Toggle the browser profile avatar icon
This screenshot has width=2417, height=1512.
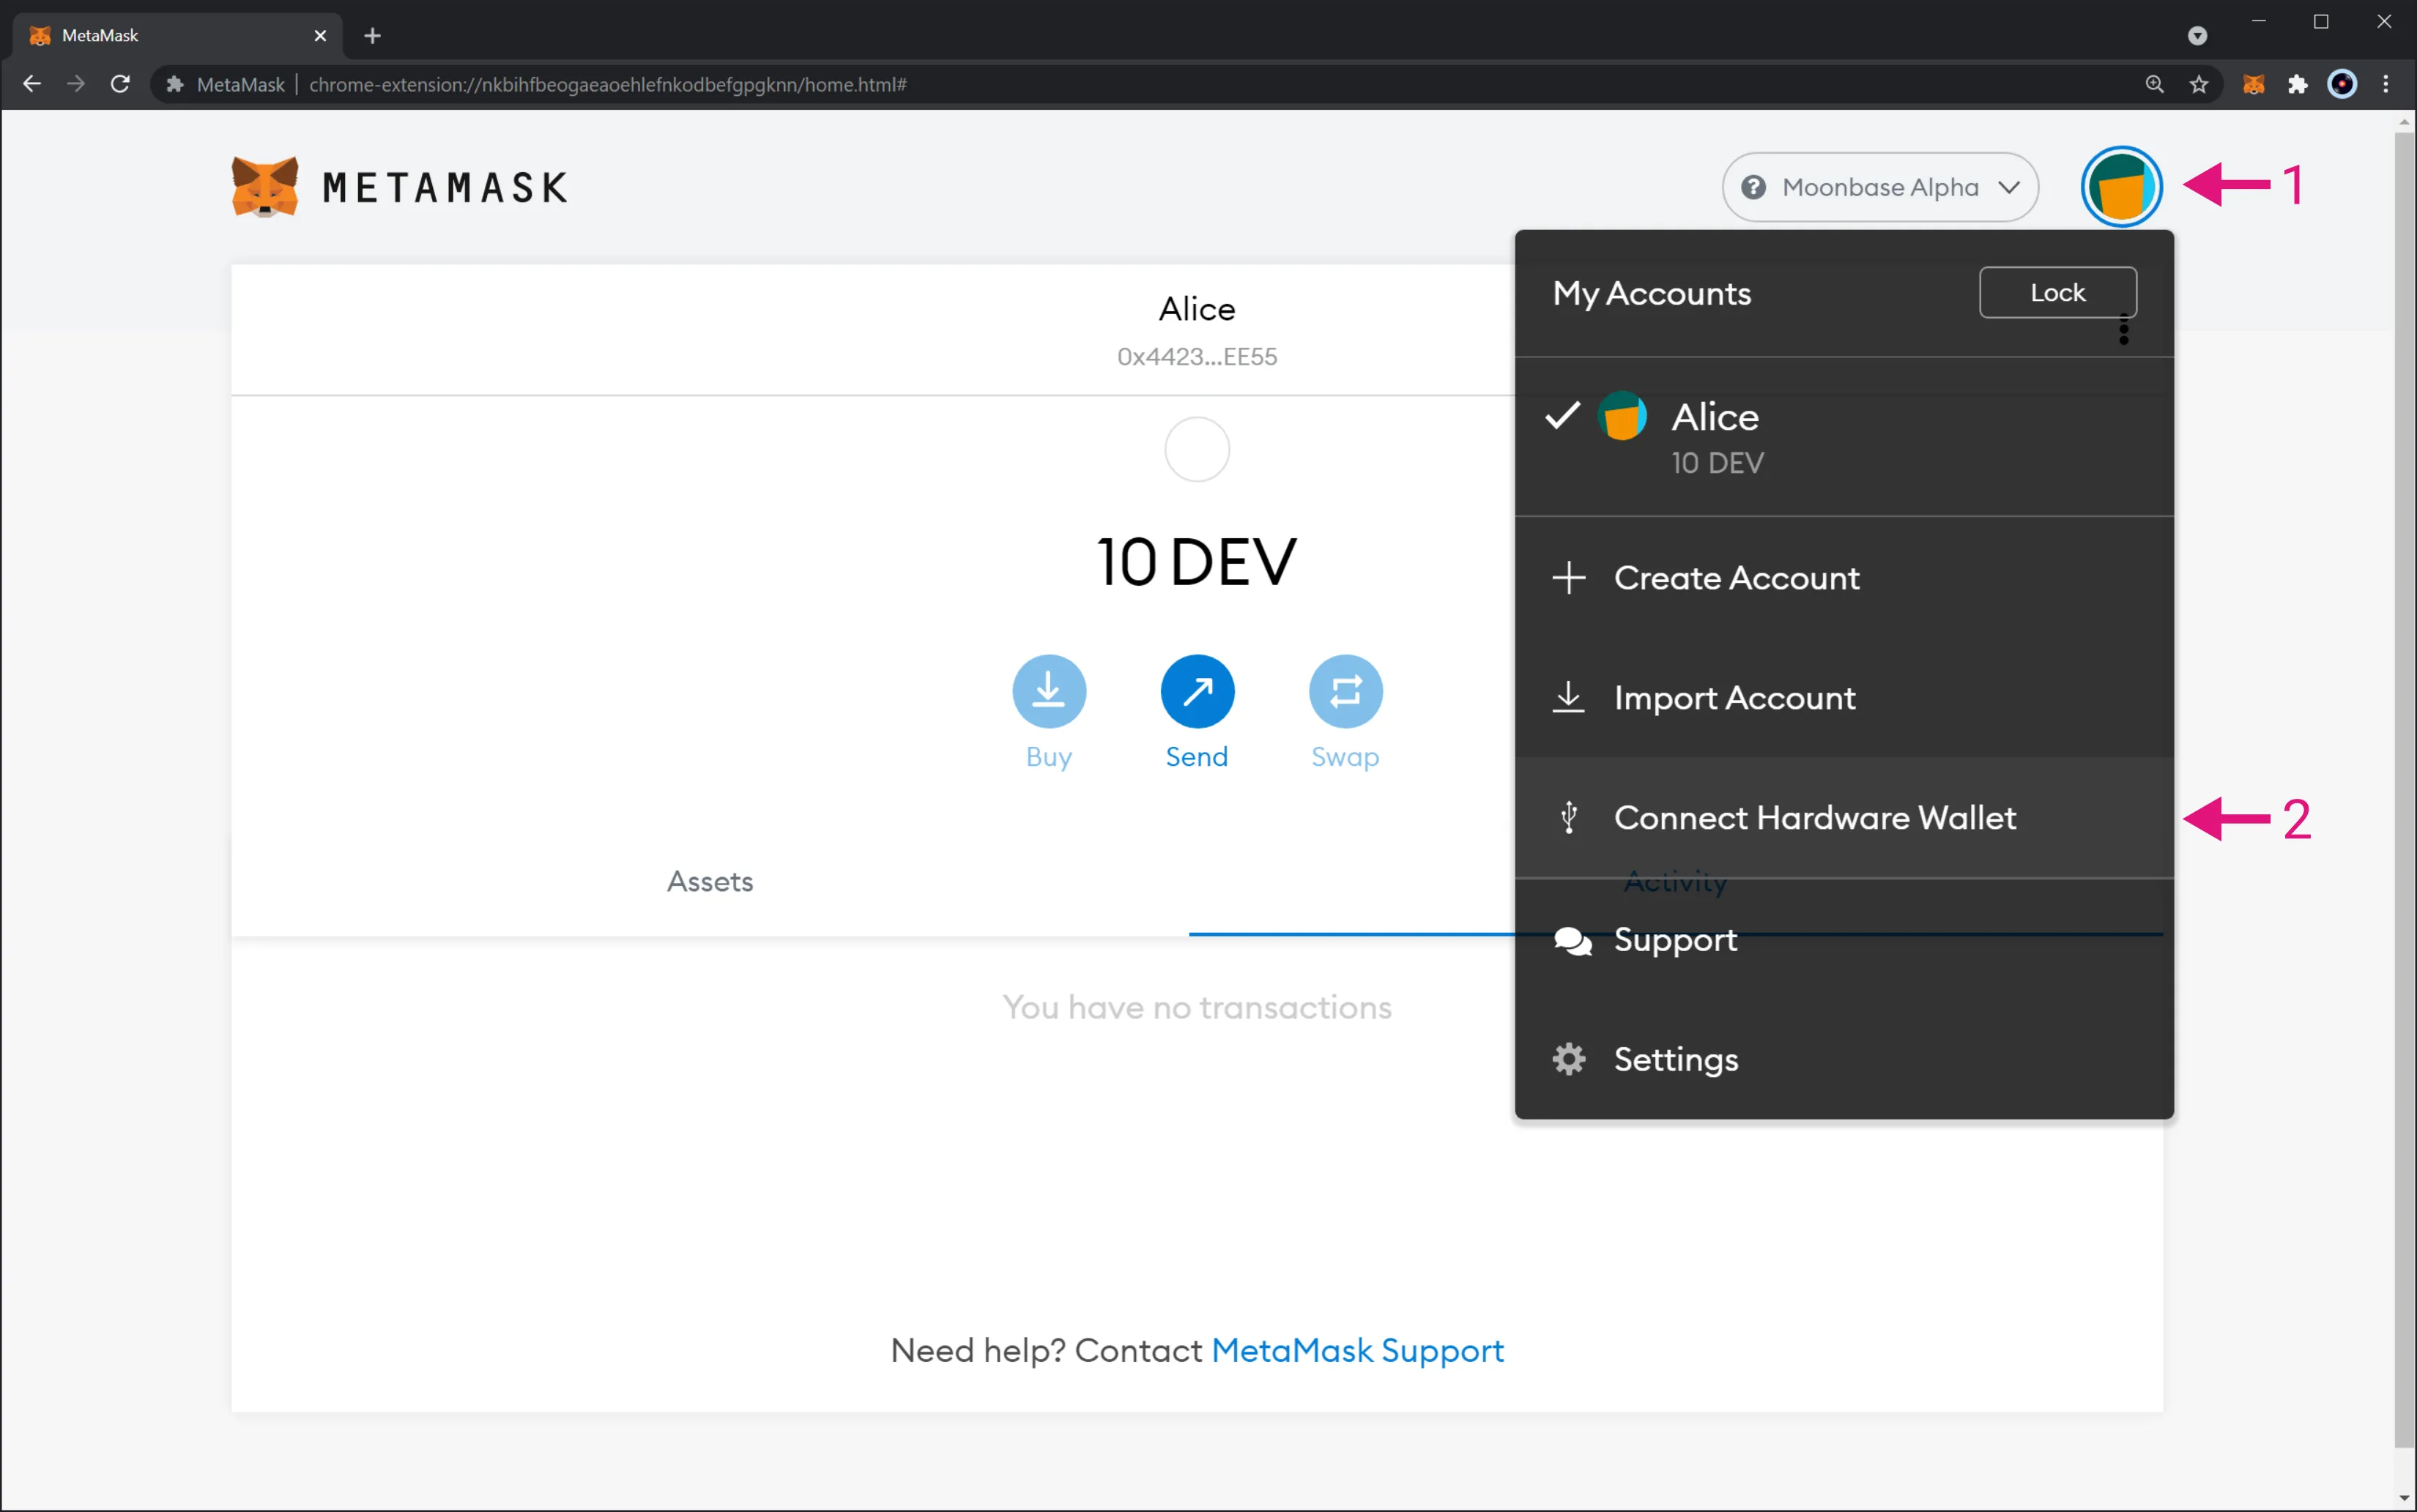coord(2342,84)
